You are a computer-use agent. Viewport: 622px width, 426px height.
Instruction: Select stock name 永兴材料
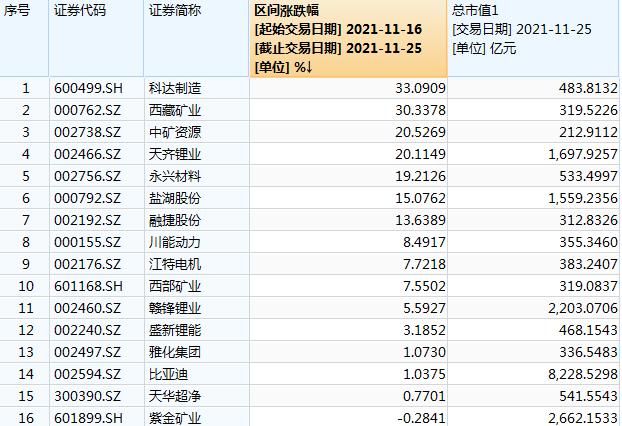point(175,176)
